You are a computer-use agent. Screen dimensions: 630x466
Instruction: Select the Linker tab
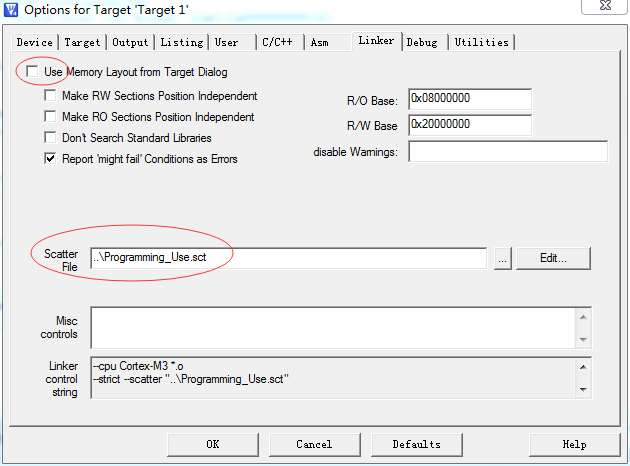(x=376, y=41)
